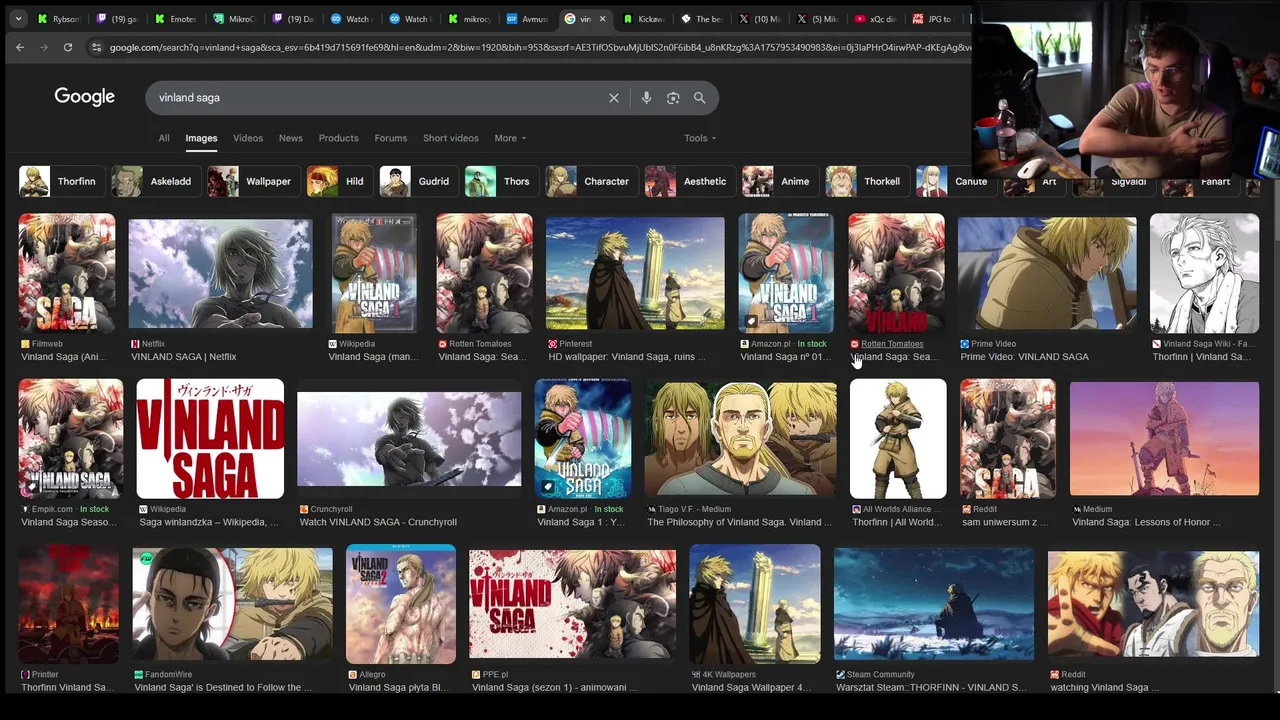Open the Allegro Vinland Saga Blu-ray image

401,604
